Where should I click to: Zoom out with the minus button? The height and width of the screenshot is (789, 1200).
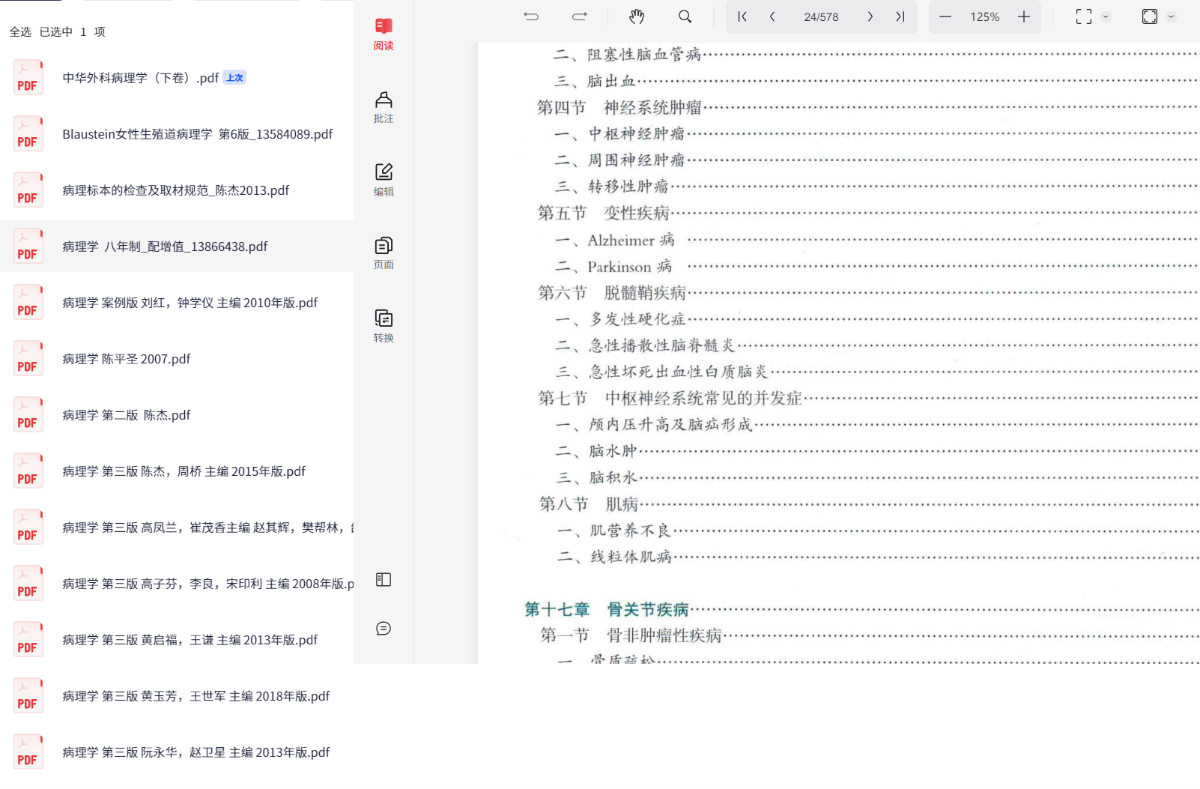[x=946, y=17]
